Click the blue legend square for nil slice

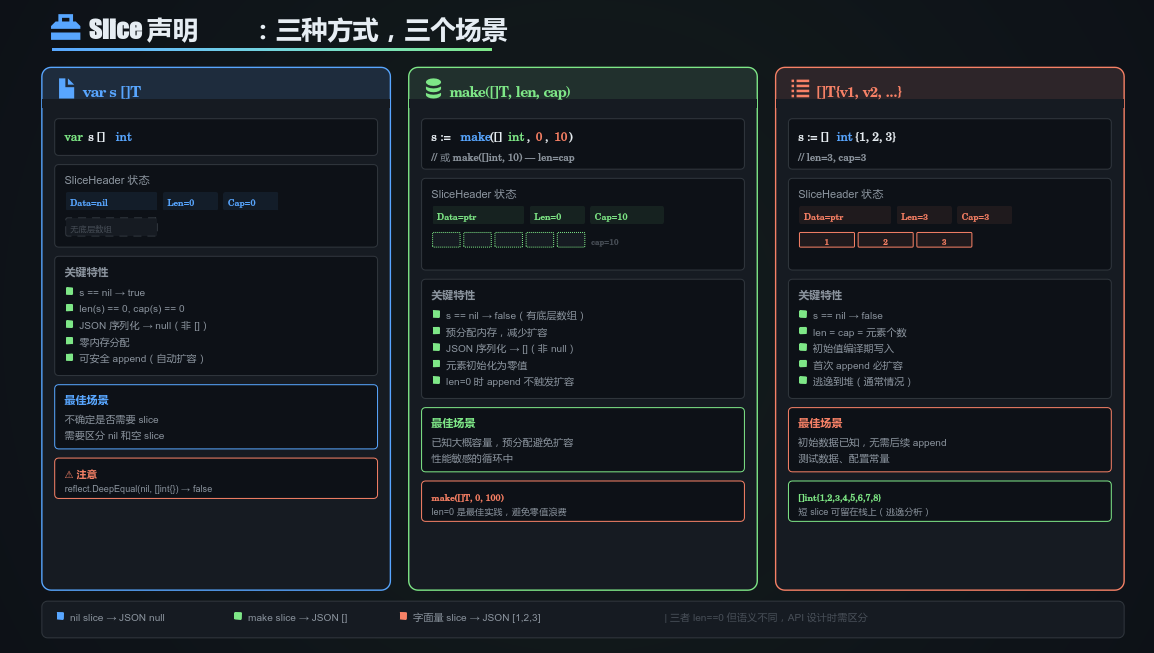tap(60, 616)
